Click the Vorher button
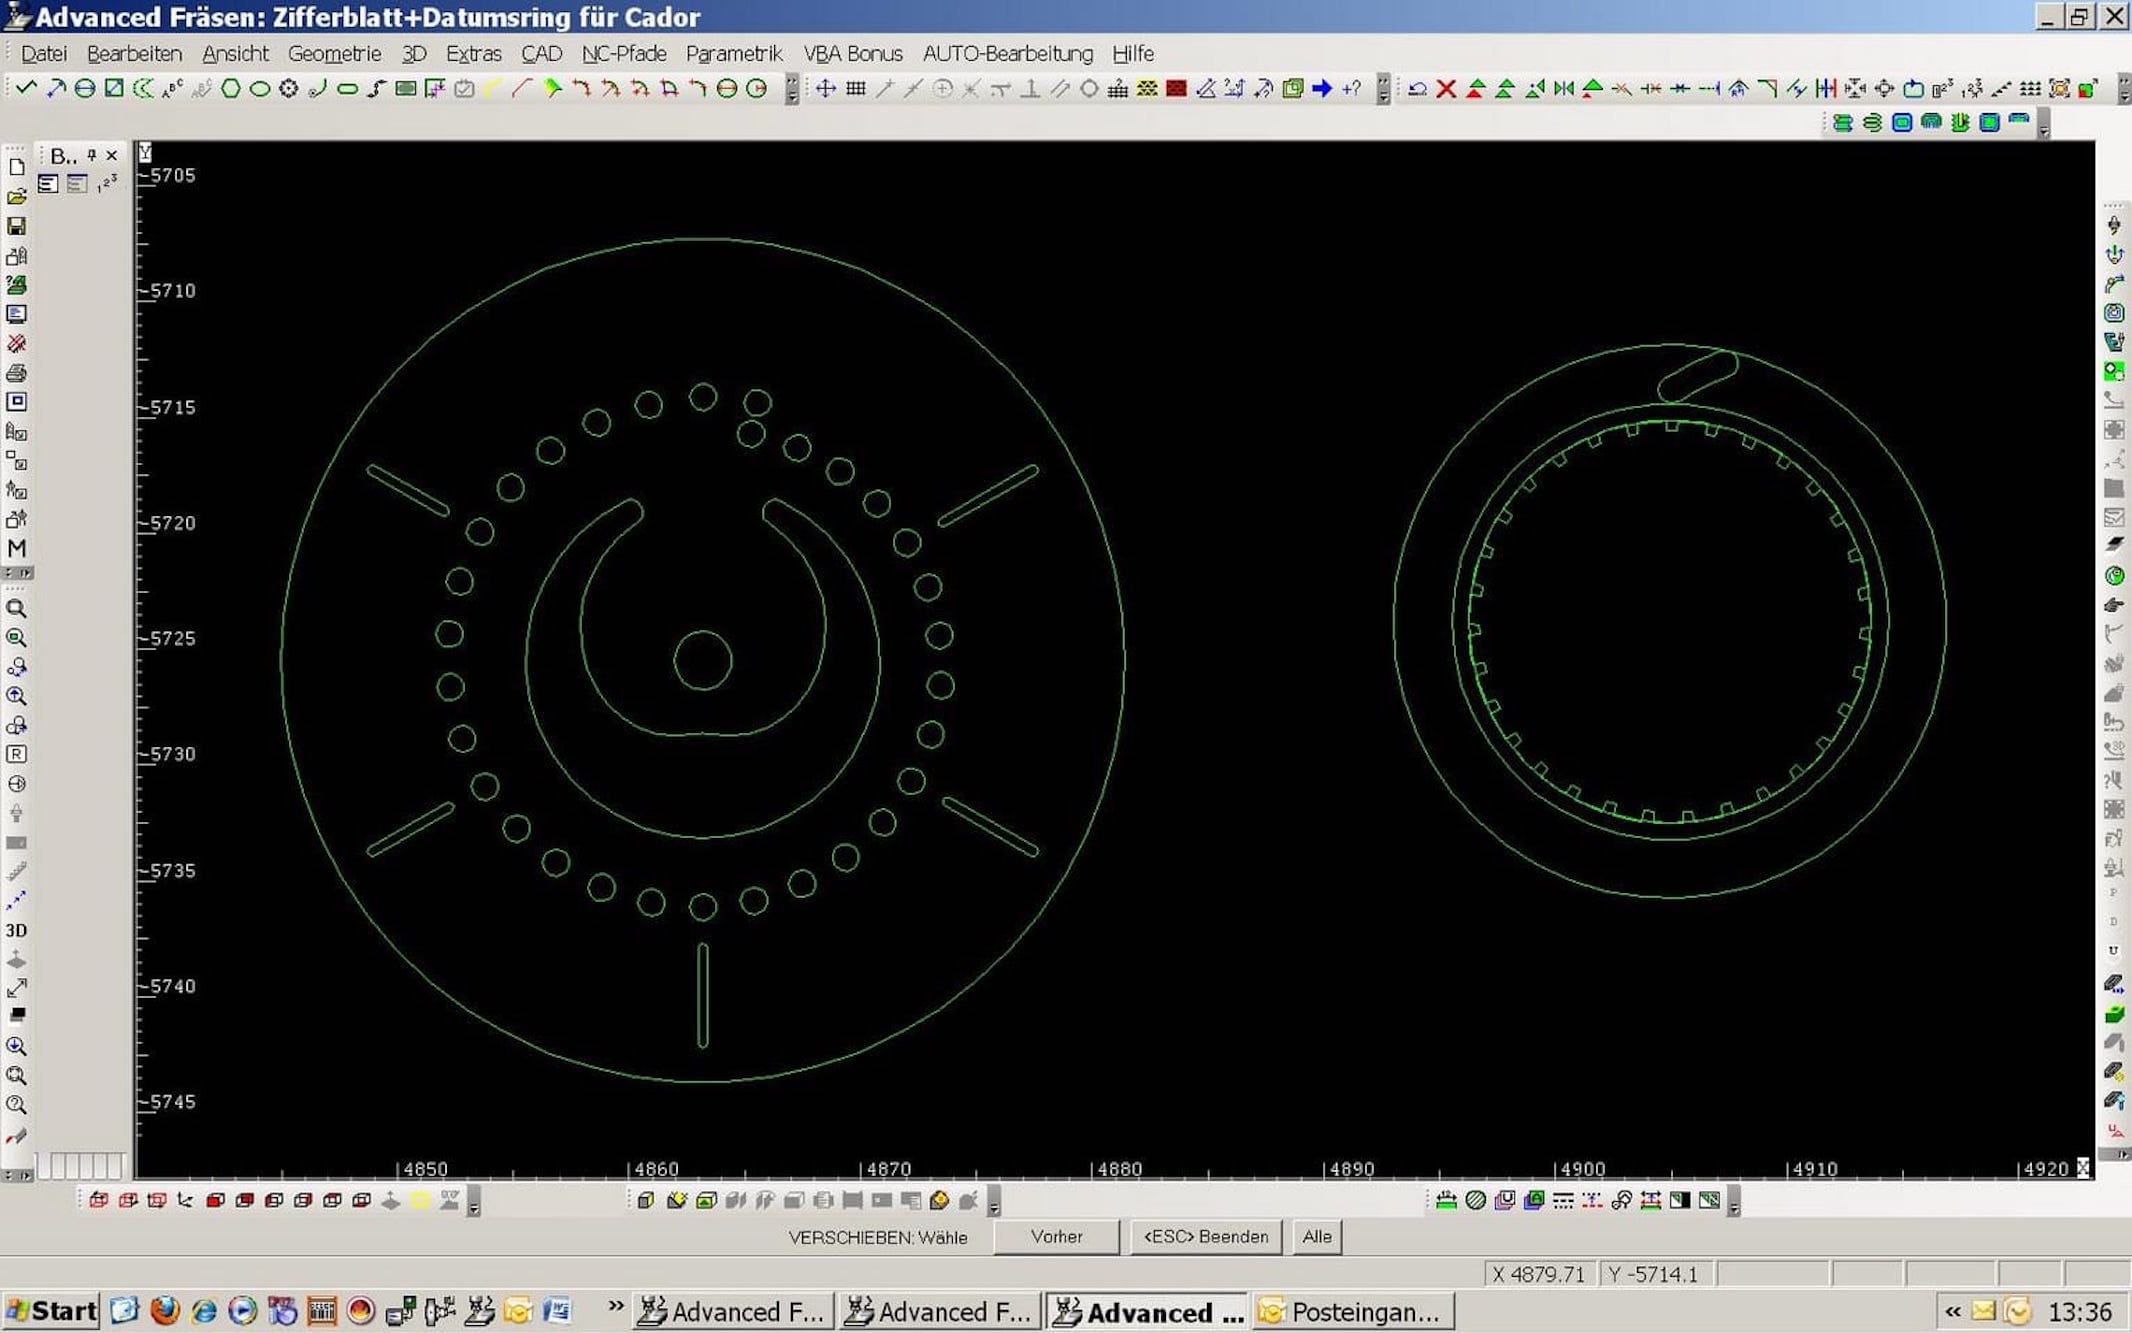The width and height of the screenshot is (2132, 1333). [1057, 1237]
